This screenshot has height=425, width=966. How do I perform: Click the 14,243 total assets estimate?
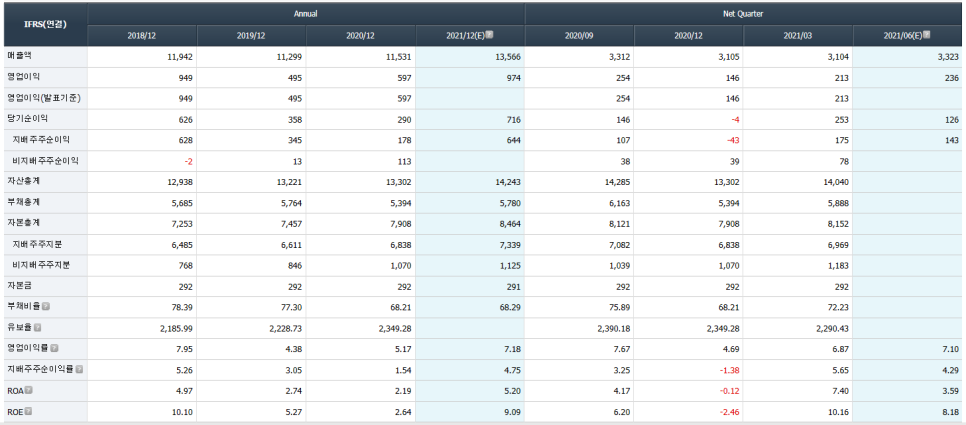(508, 182)
